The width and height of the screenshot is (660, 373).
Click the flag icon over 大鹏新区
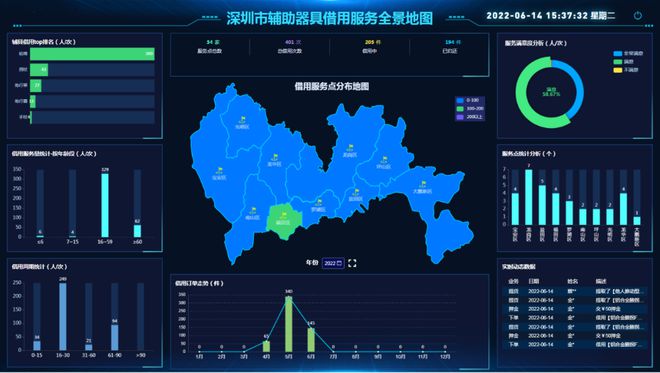(x=423, y=184)
